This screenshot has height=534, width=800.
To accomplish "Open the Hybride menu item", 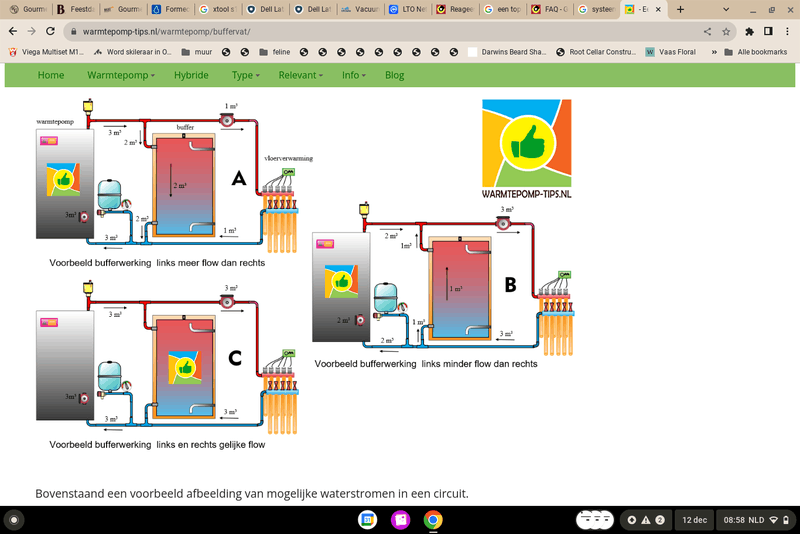I will 191,75.
